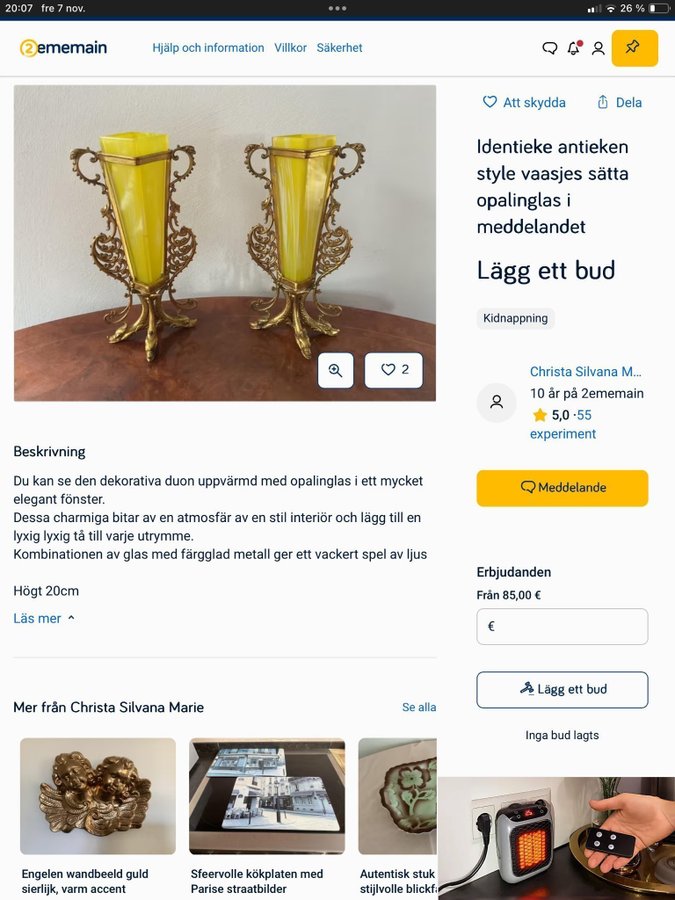Open the Villkor menu item

click(x=290, y=48)
